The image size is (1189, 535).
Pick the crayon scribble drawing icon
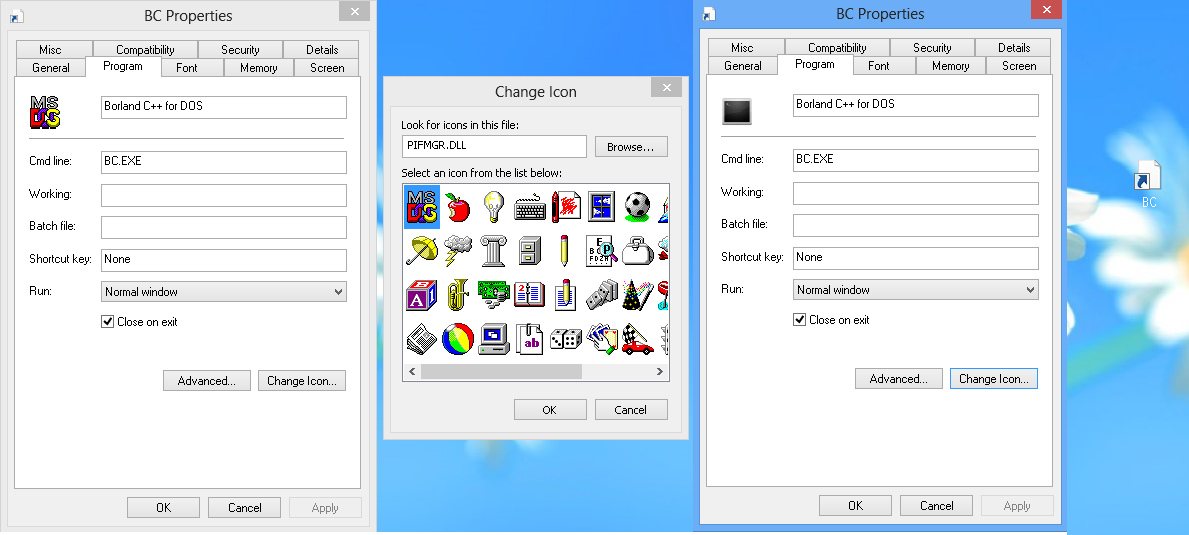[566, 206]
